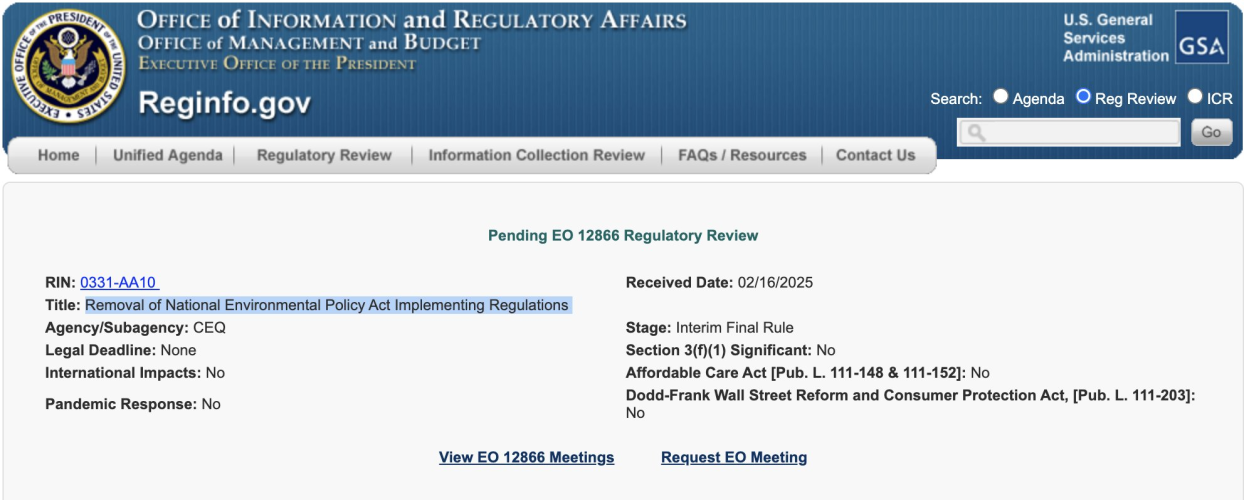Viewport: 1244px width, 500px height.
Task: Click the Request EO Meeting link
Action: pyautogui.click(x=733, y=458)
